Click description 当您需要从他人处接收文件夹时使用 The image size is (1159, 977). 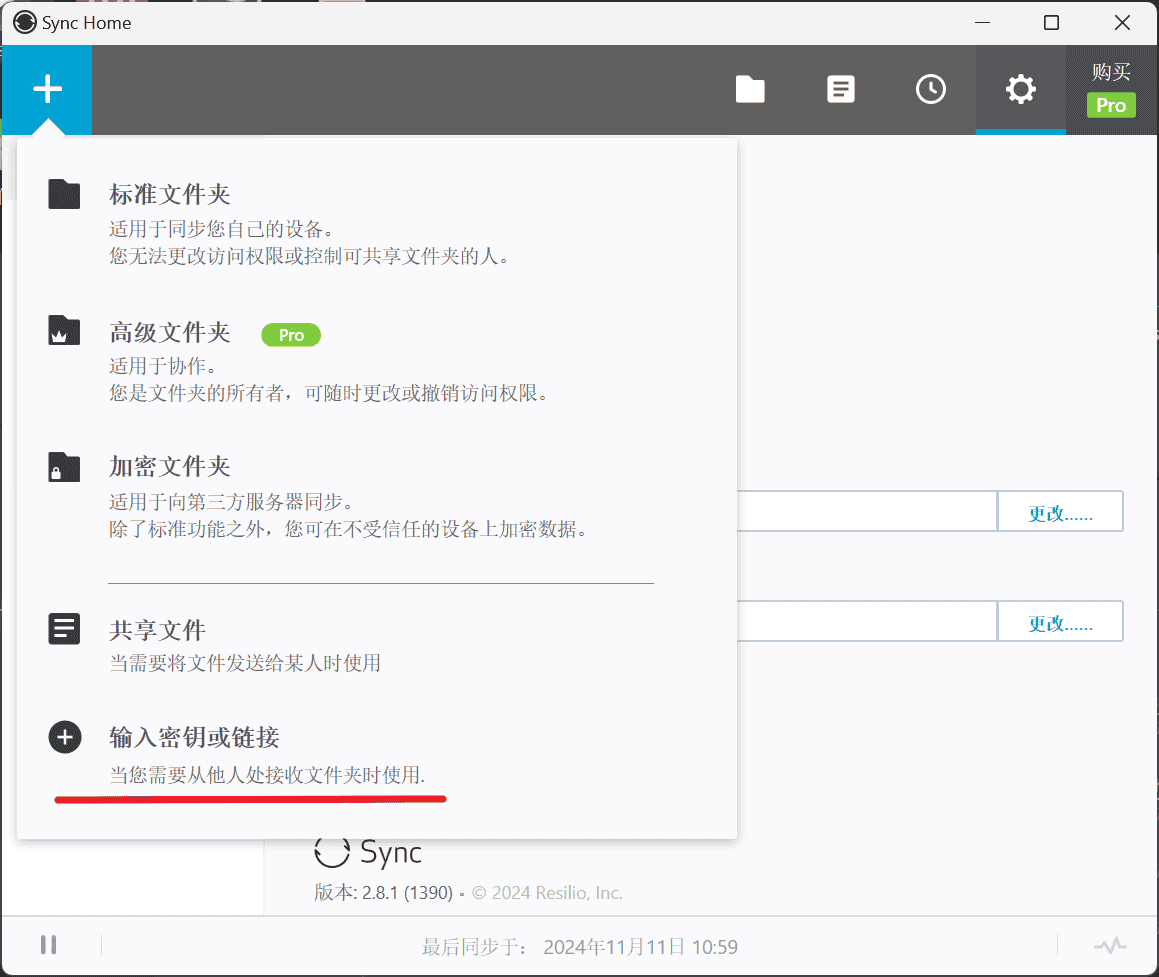click(268, 775)
